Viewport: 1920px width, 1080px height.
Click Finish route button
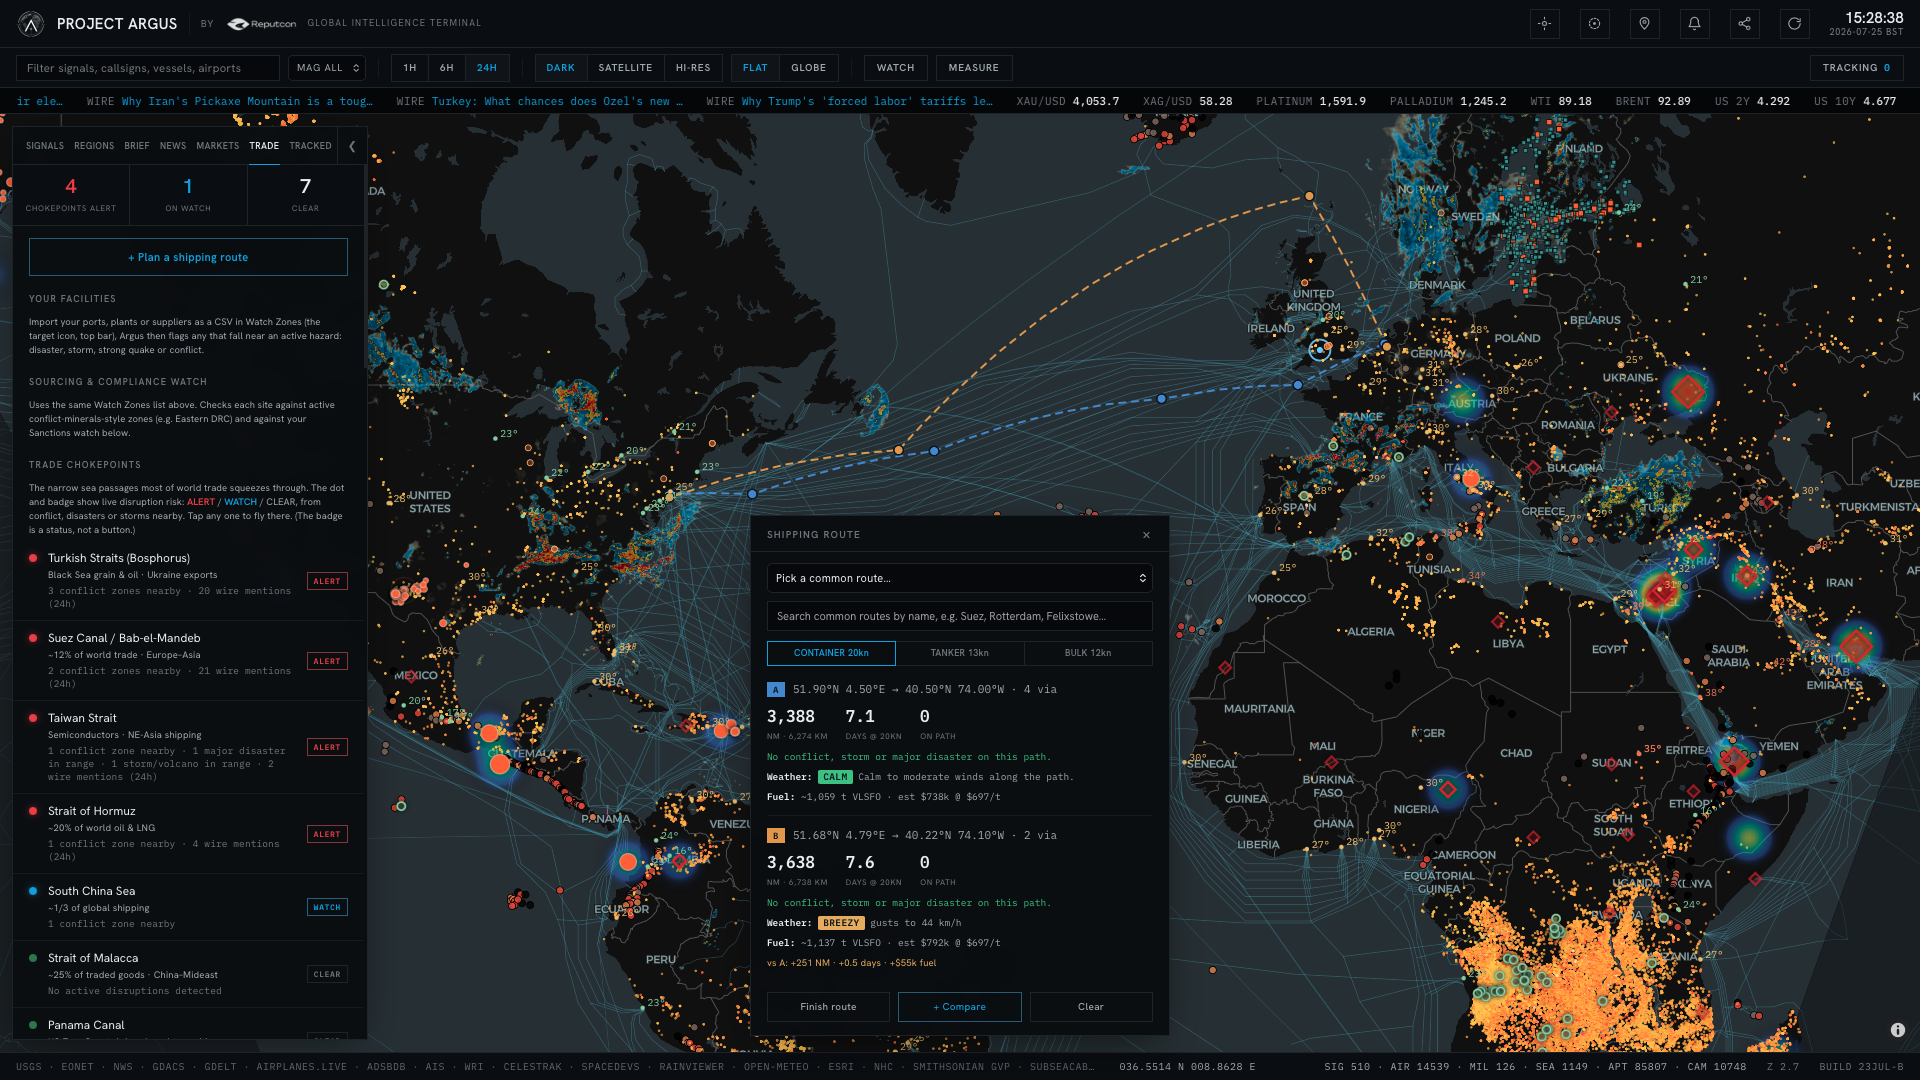tap(828, 1007)
